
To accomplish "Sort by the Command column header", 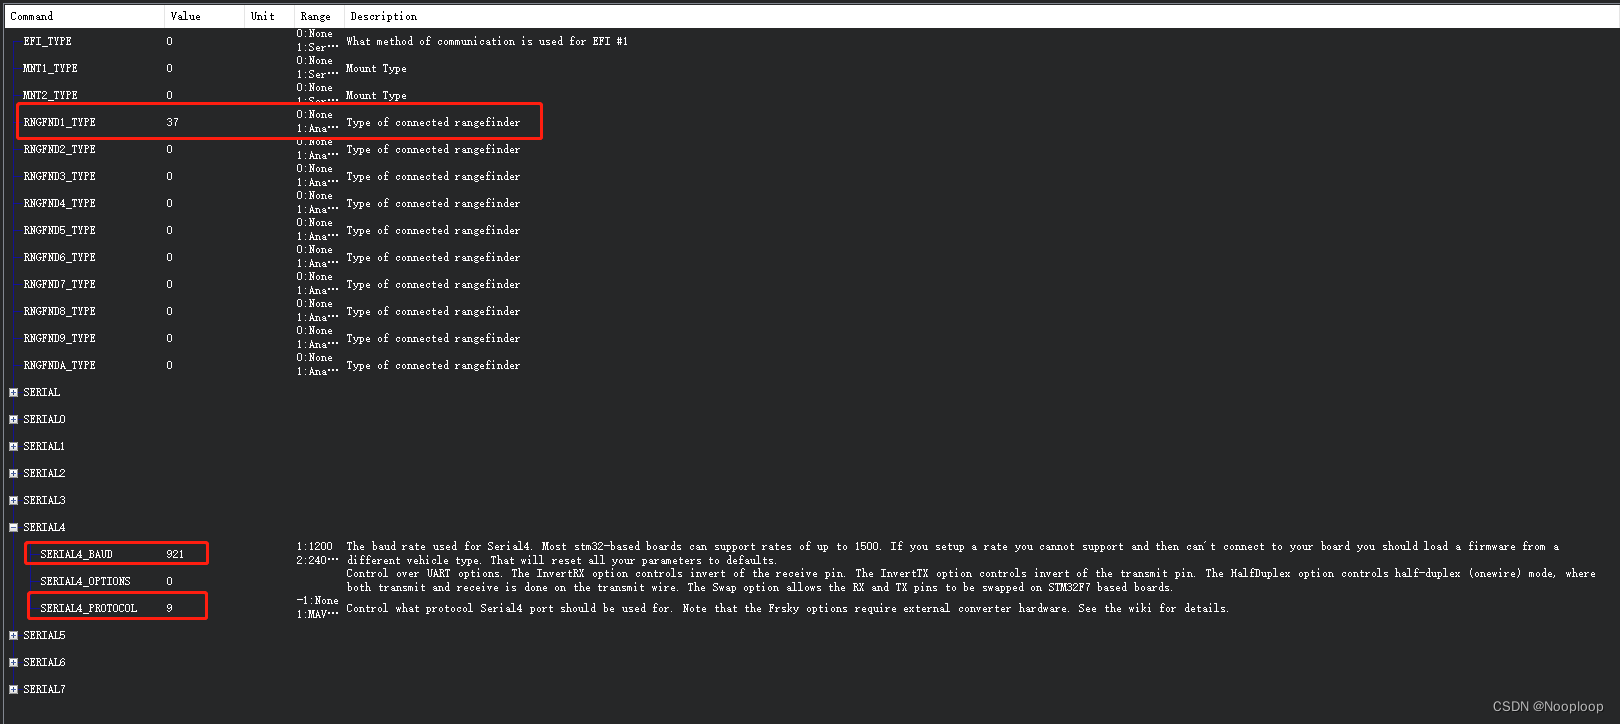I will [84, 16].
